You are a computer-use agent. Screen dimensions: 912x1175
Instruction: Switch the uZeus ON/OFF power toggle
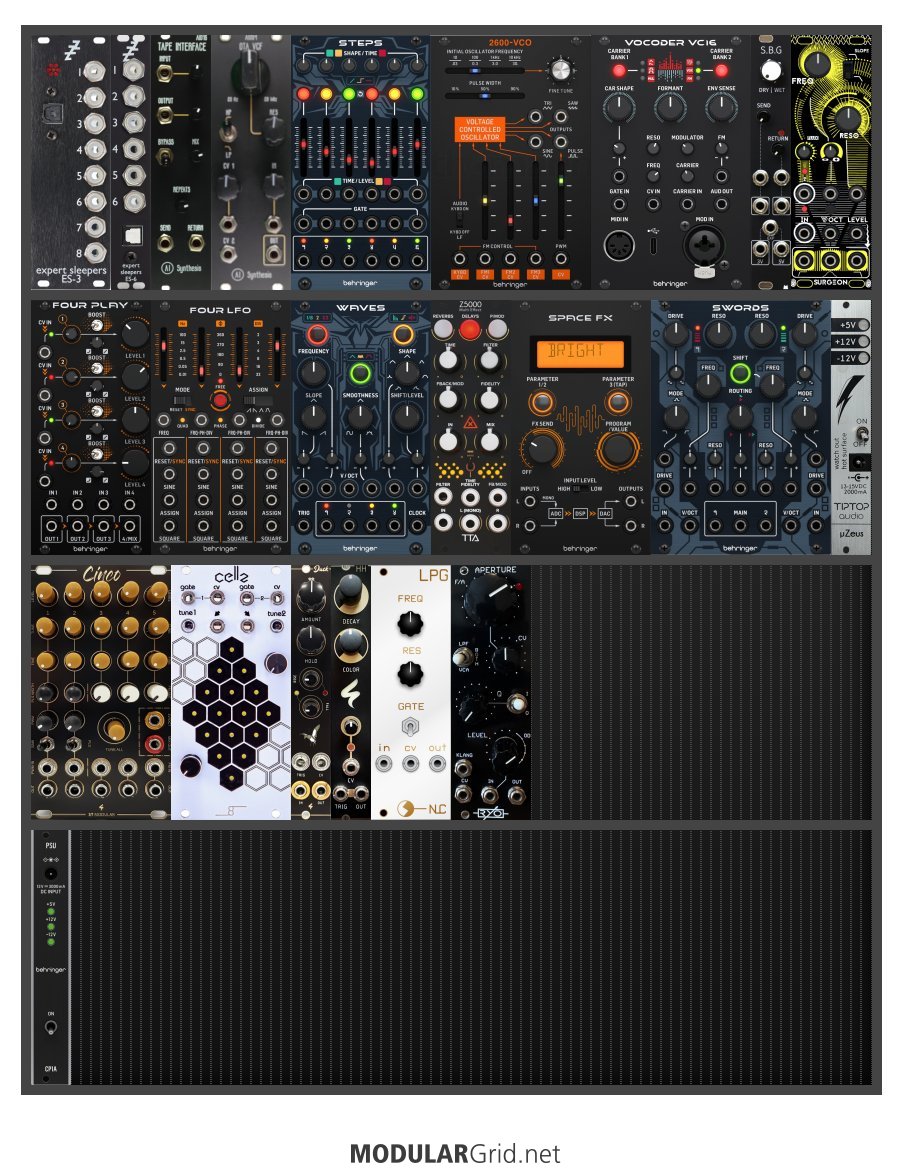pos(861,433)
